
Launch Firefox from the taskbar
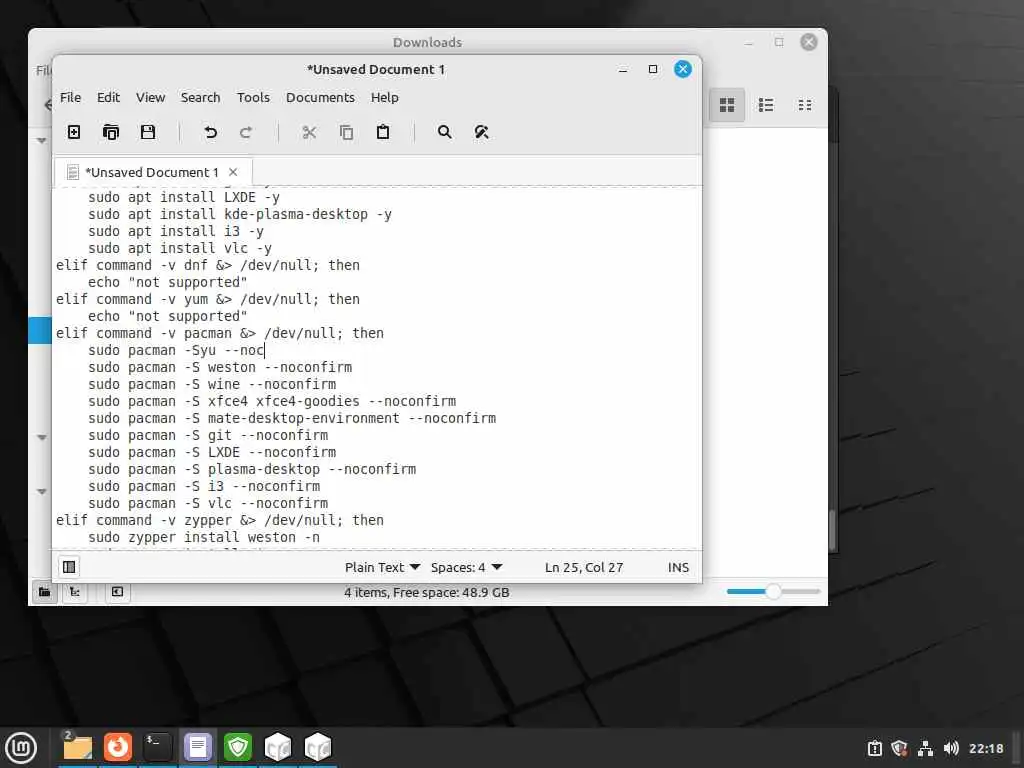pos(118,747)
